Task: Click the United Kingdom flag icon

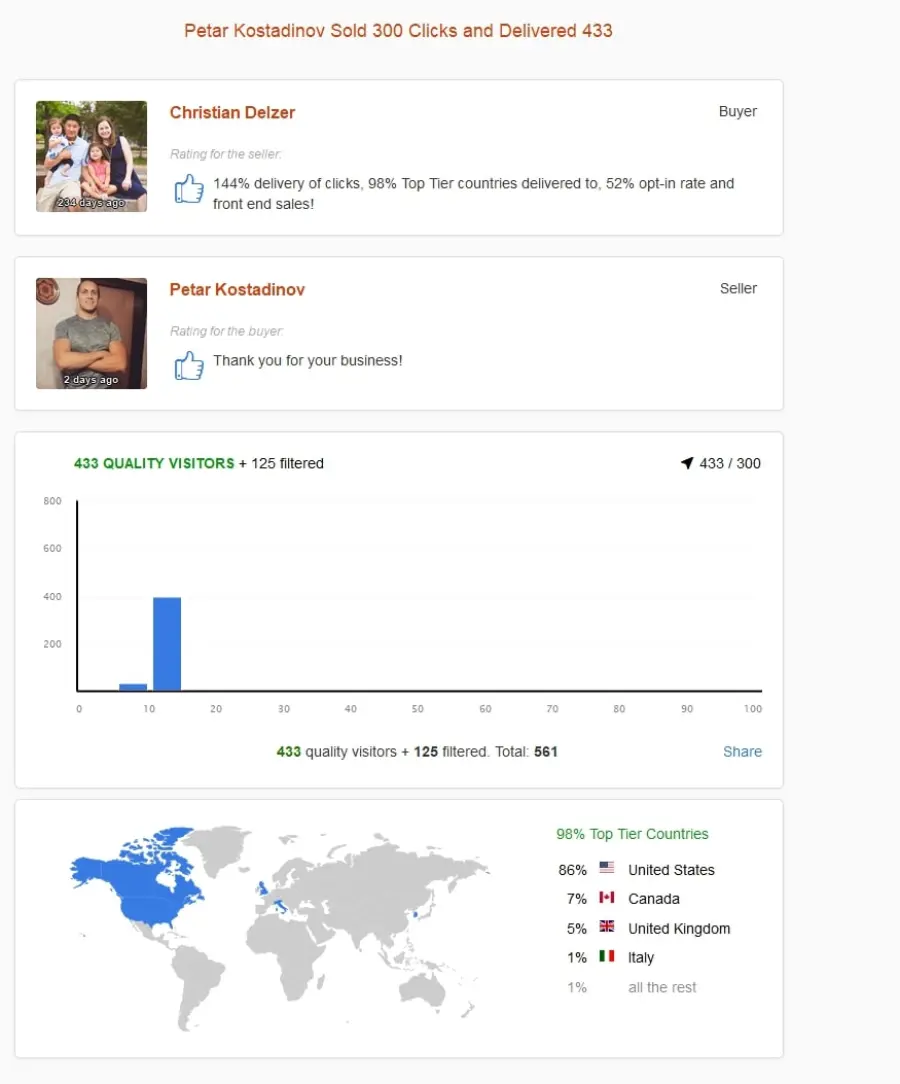Action: click(x=606, y=926)
